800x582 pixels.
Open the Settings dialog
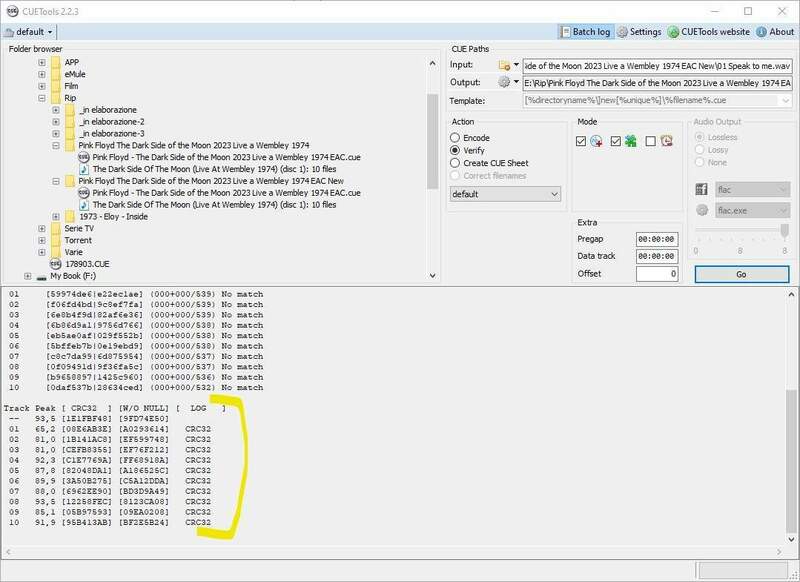click(638, 32)
